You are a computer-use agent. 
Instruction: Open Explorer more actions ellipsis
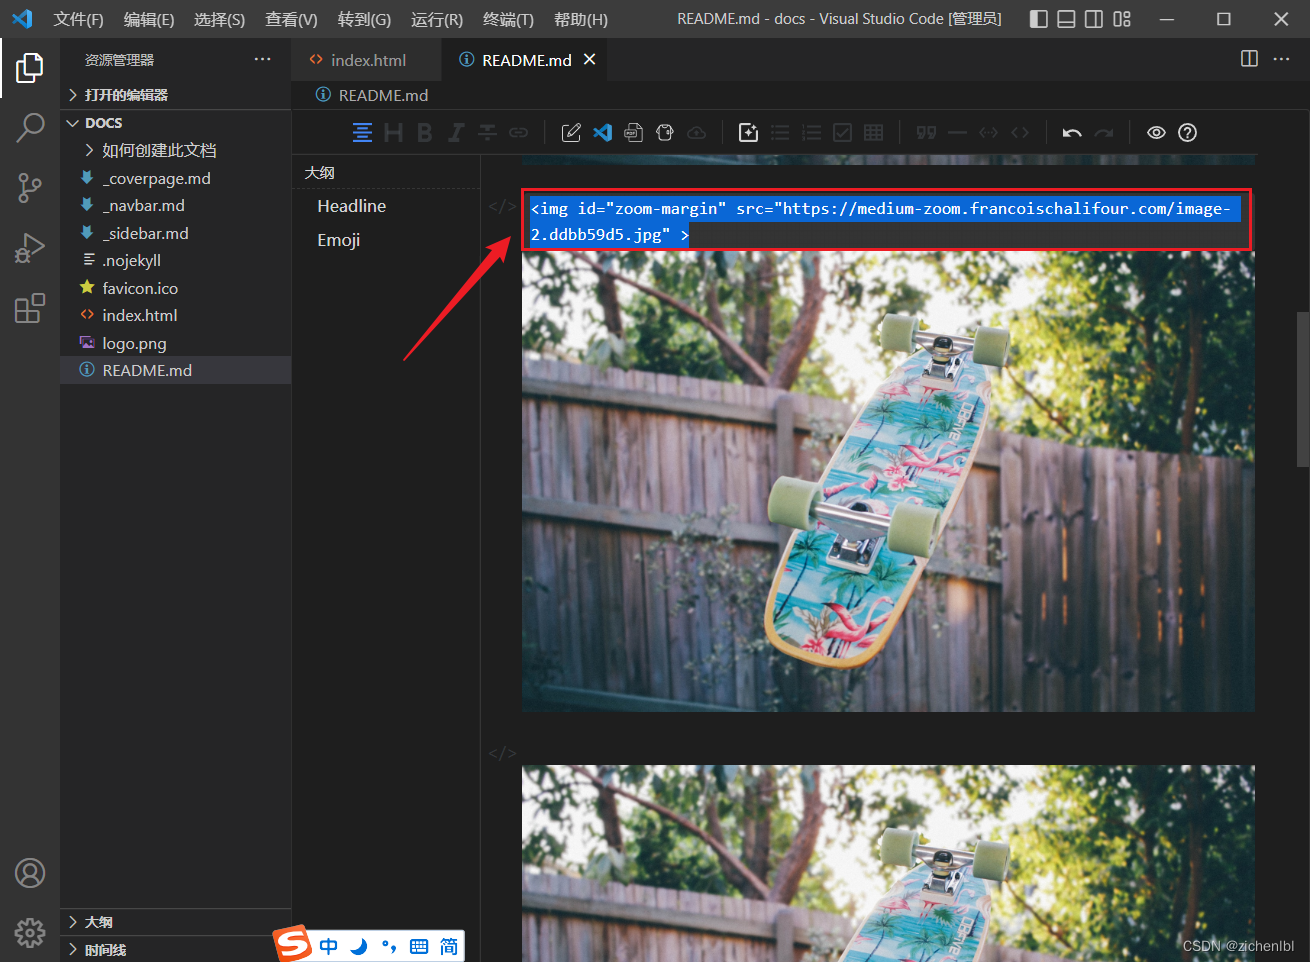(262, 59)
